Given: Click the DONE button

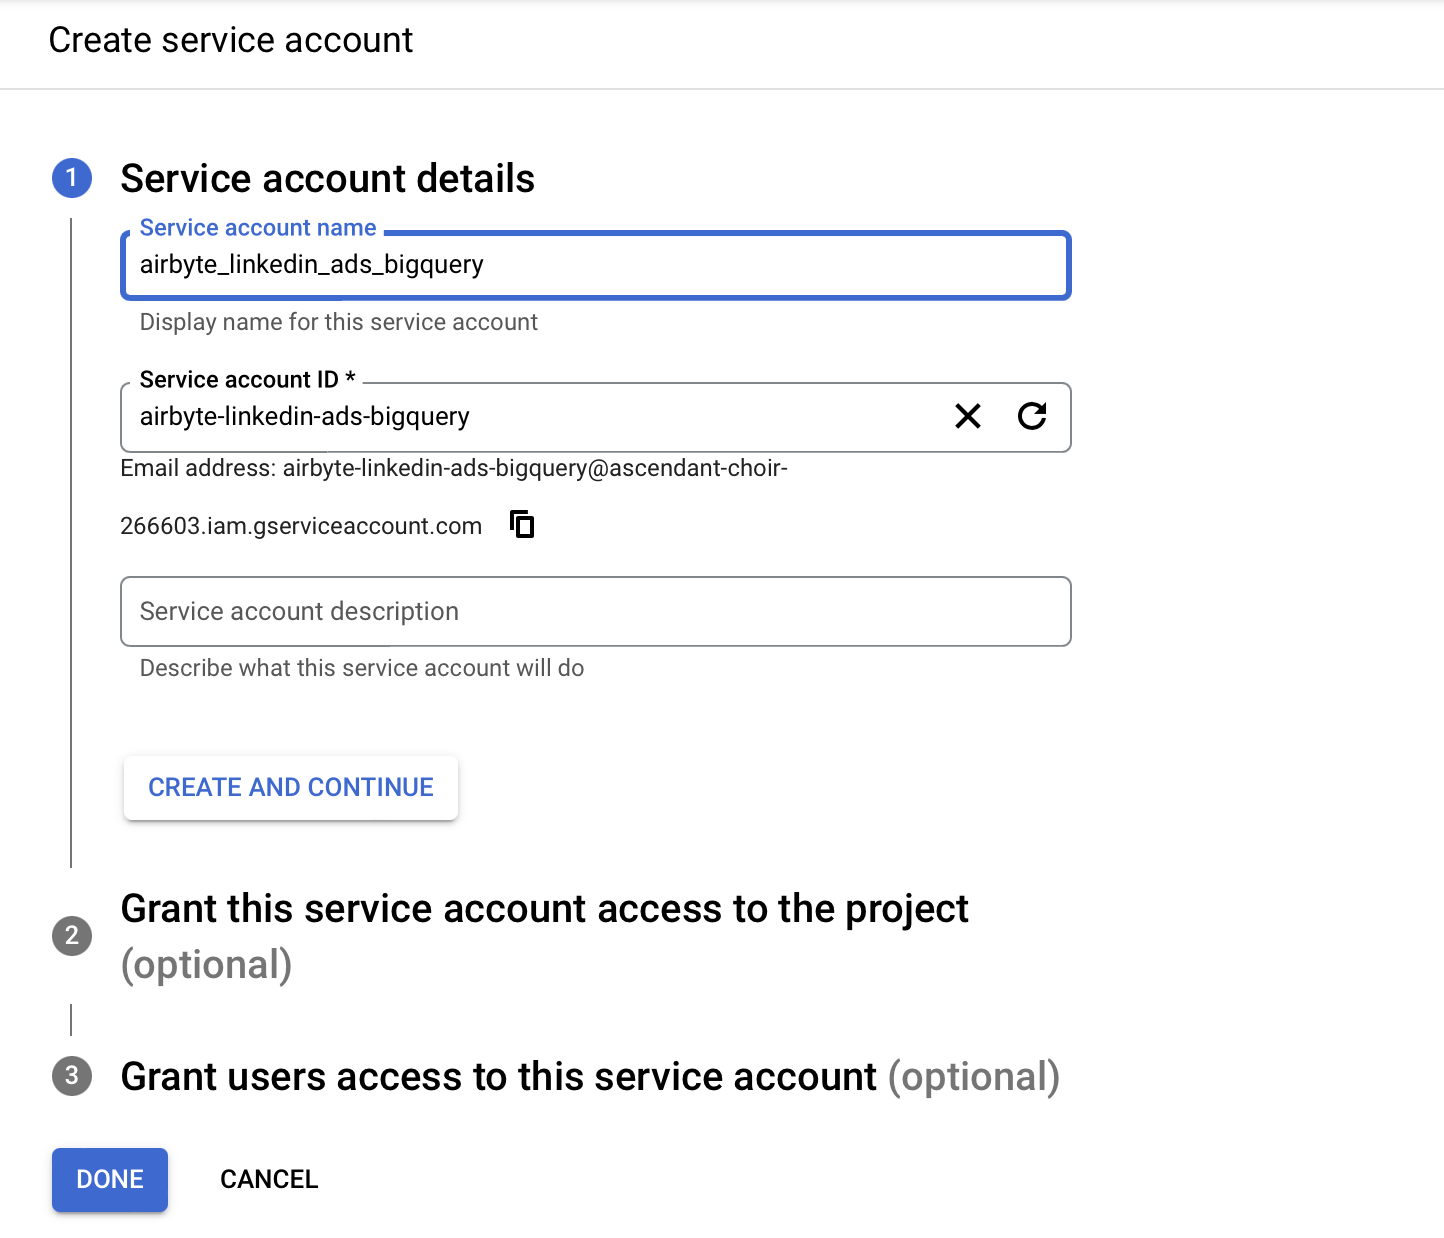Looking at the screenshot, I should coord(109,1179).
